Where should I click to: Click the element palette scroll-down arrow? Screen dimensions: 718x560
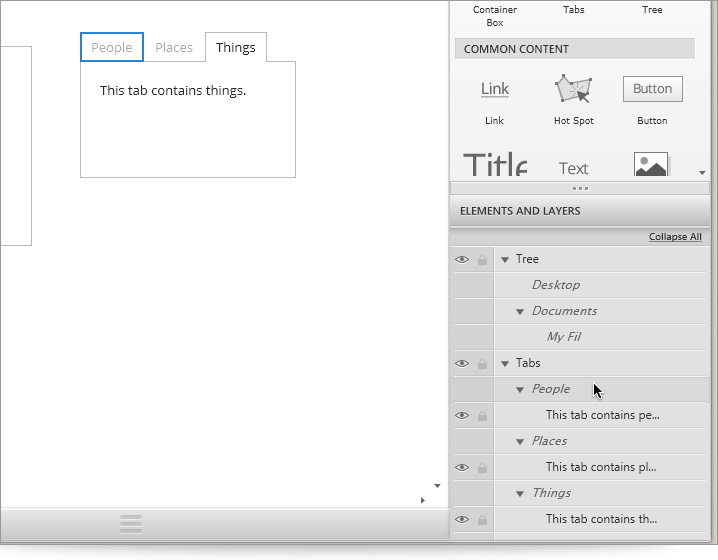(702, 173)
